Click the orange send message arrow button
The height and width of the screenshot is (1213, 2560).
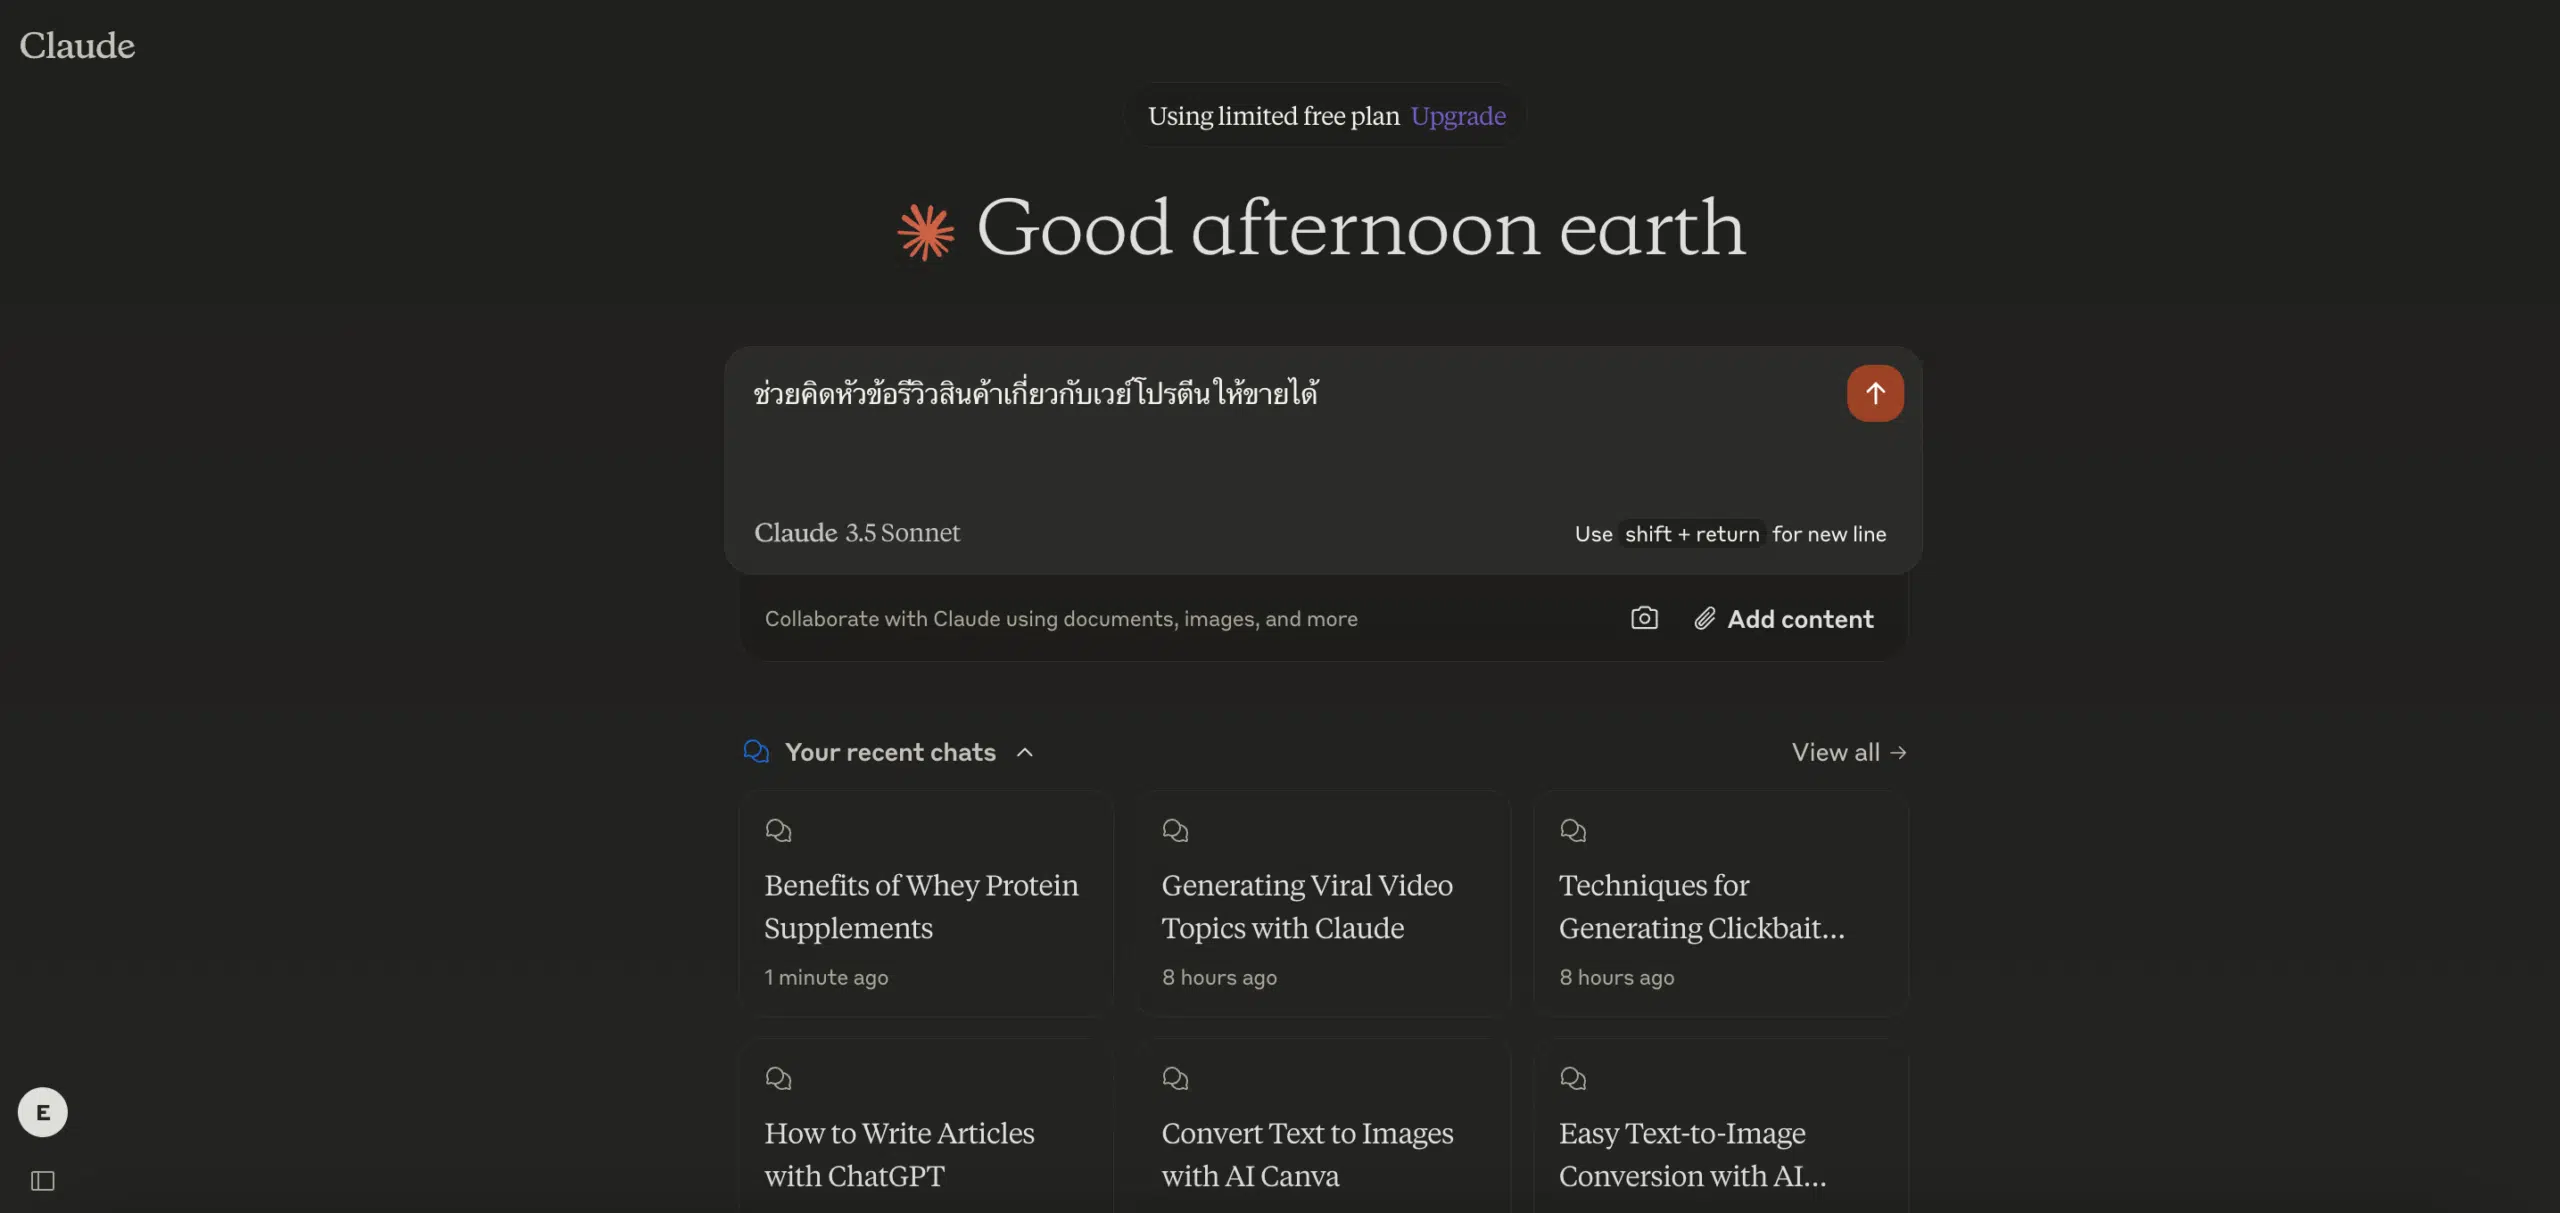(x=1875, y=393)
